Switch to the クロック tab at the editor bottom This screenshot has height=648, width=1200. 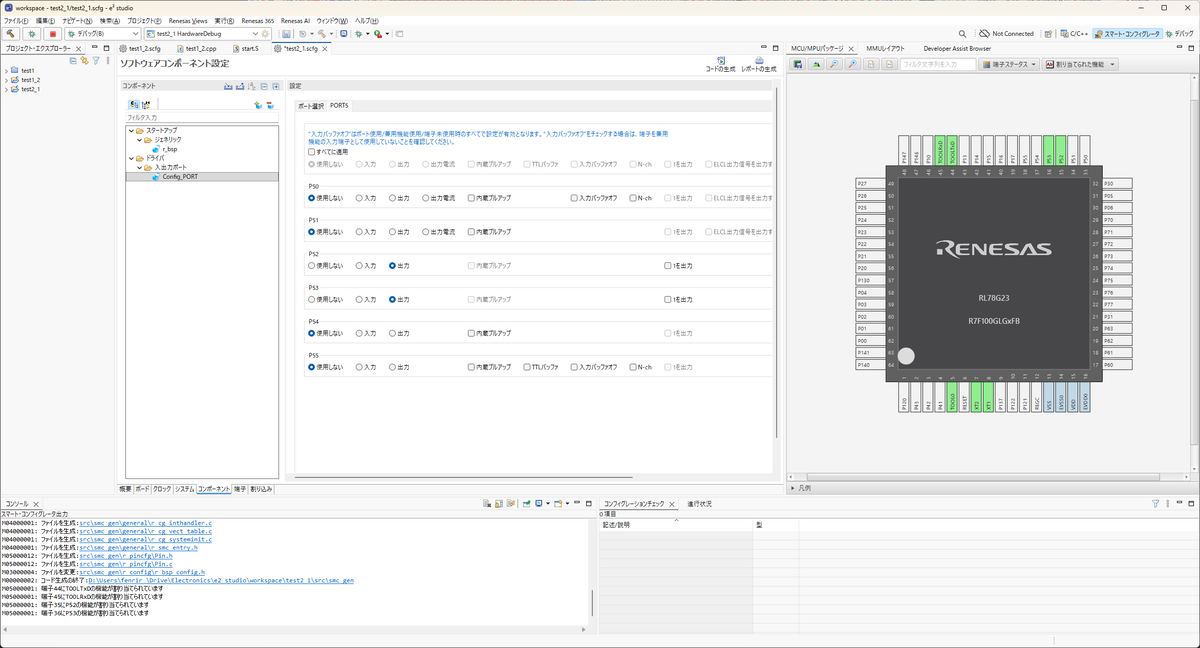[x=162, y=489]
